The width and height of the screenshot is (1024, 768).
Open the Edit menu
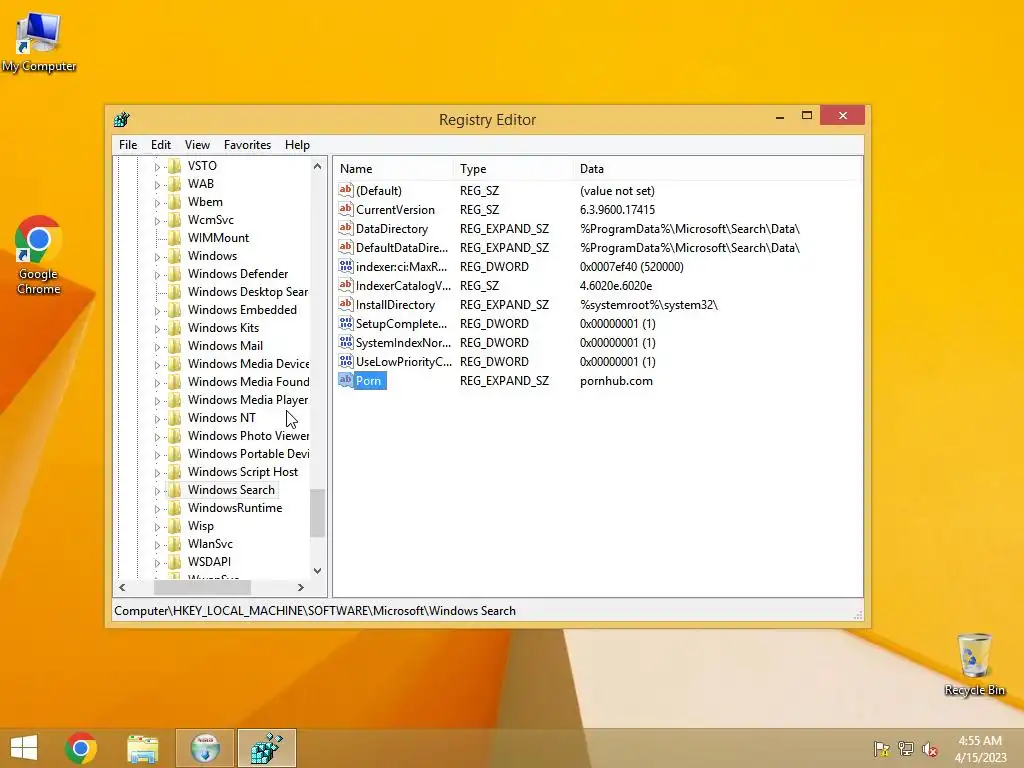(x=161, y=145)
